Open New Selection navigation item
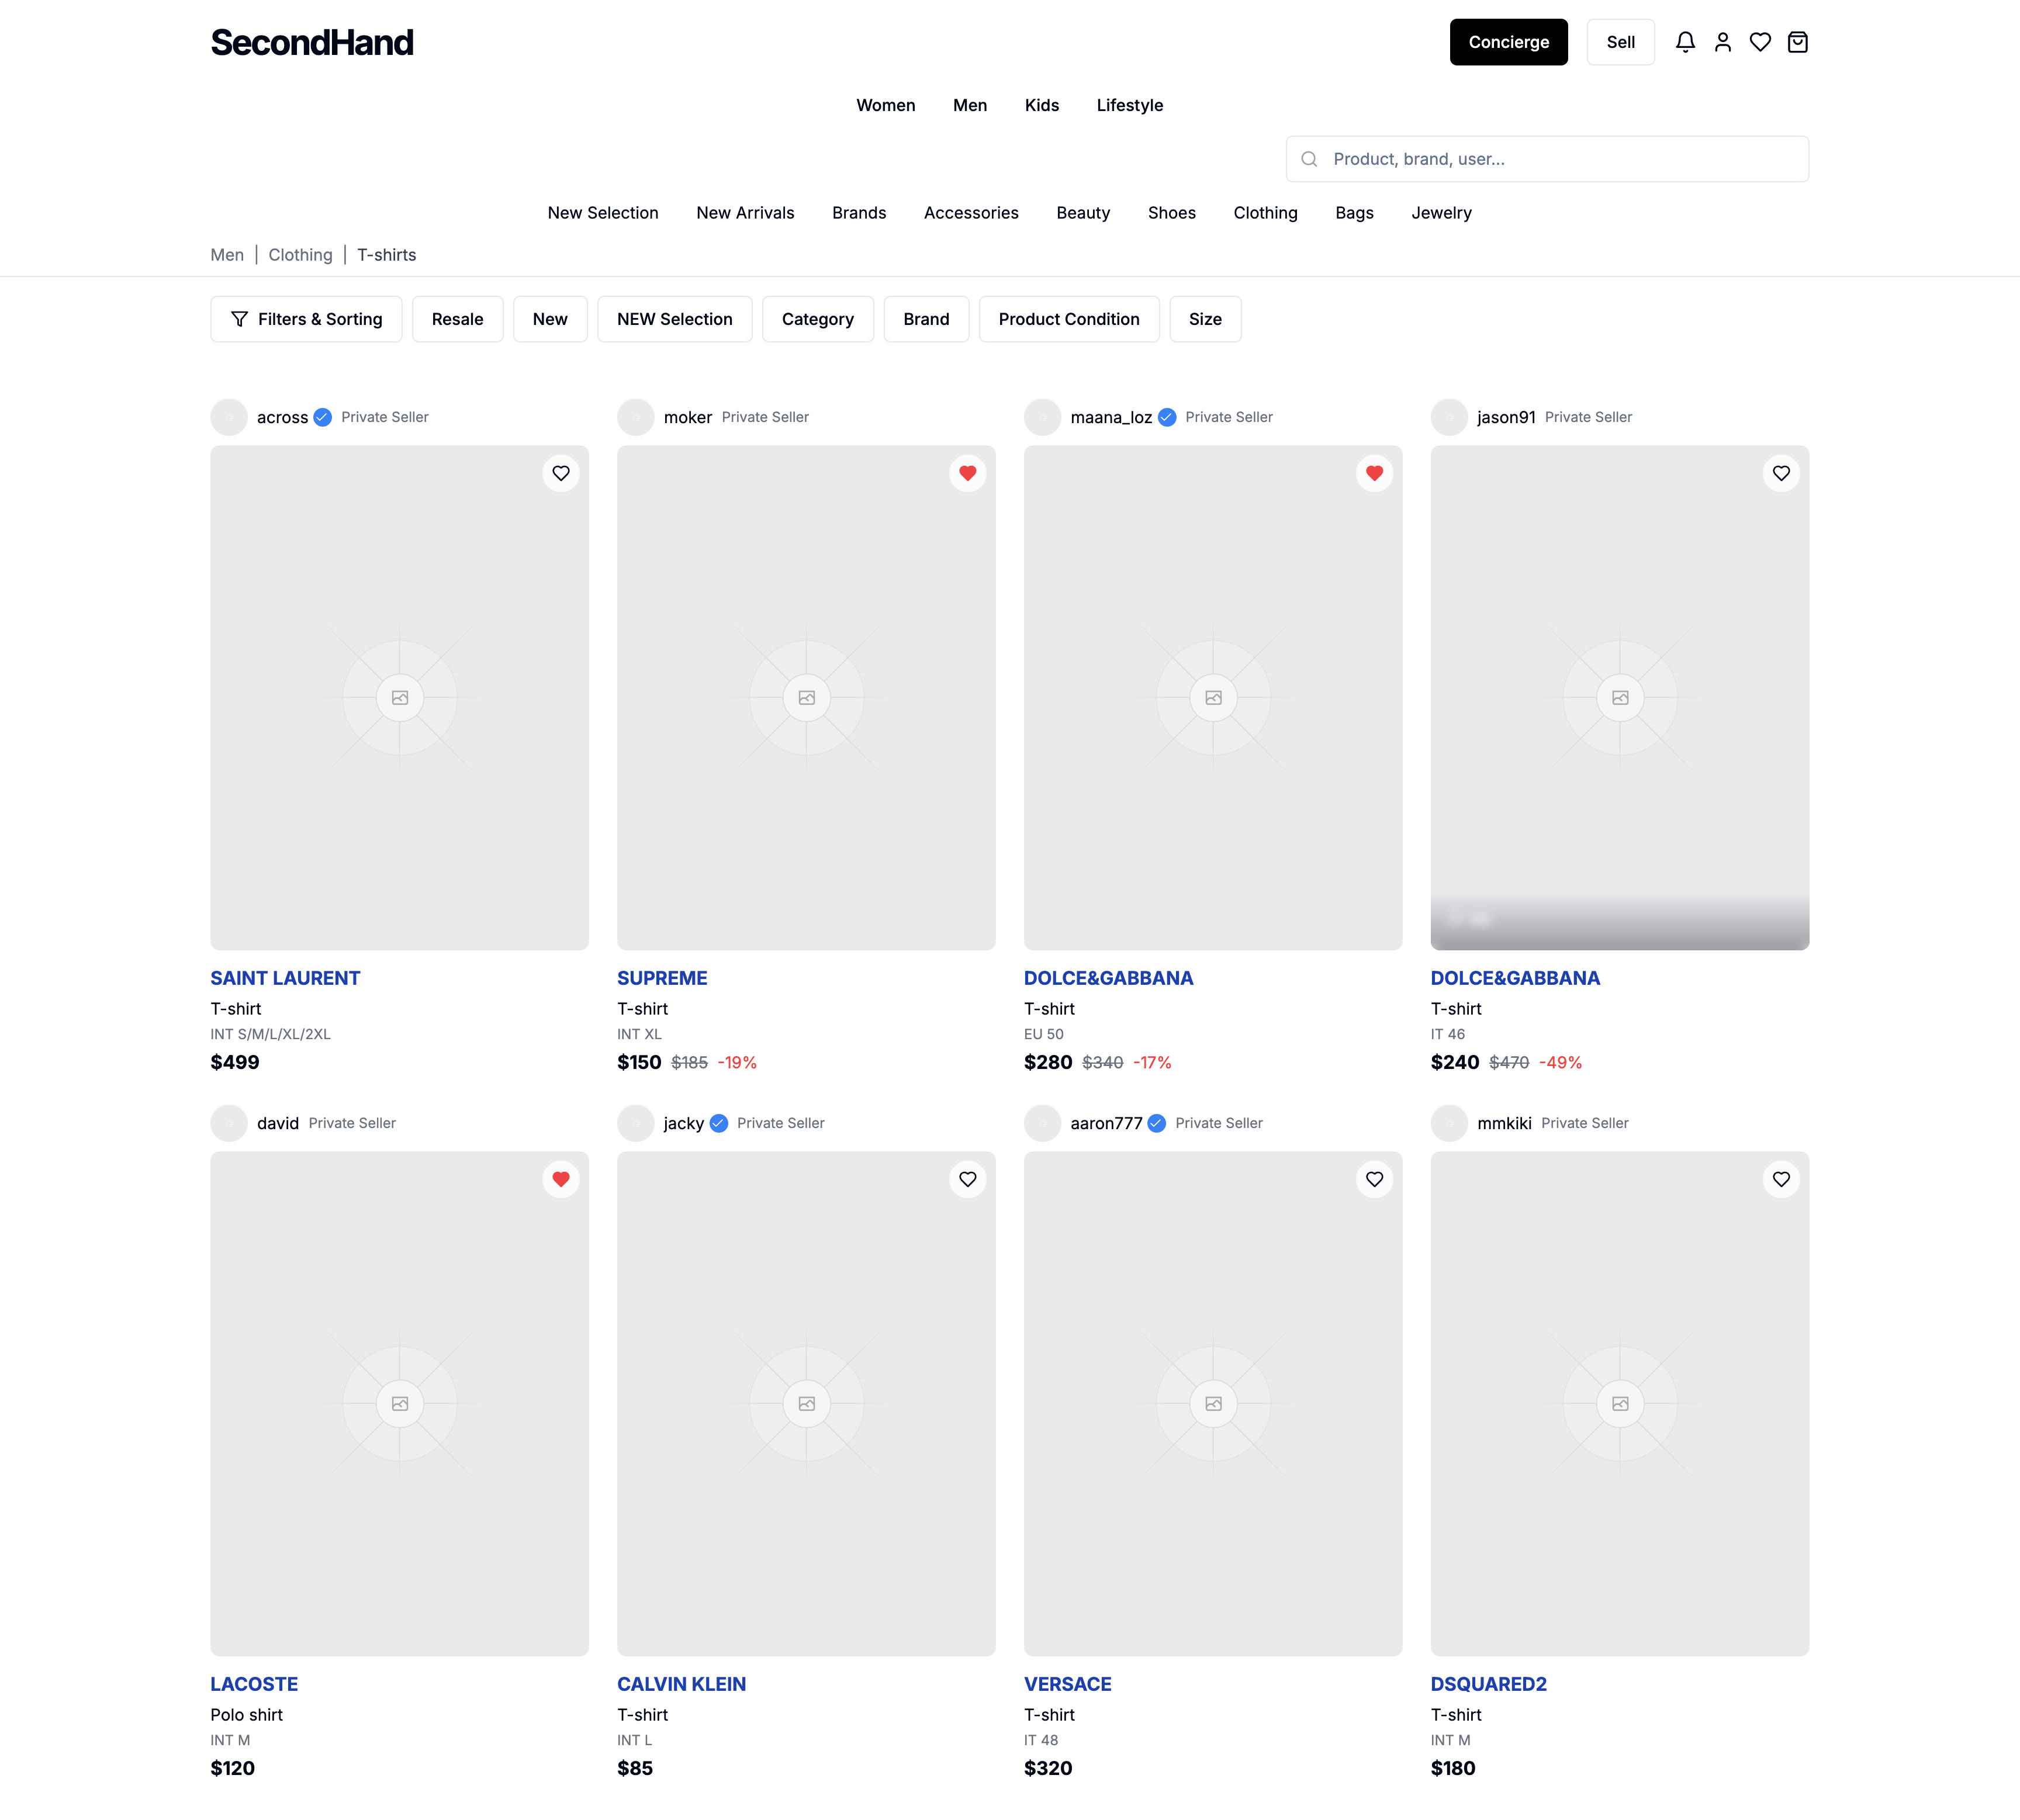 point(603,213)
